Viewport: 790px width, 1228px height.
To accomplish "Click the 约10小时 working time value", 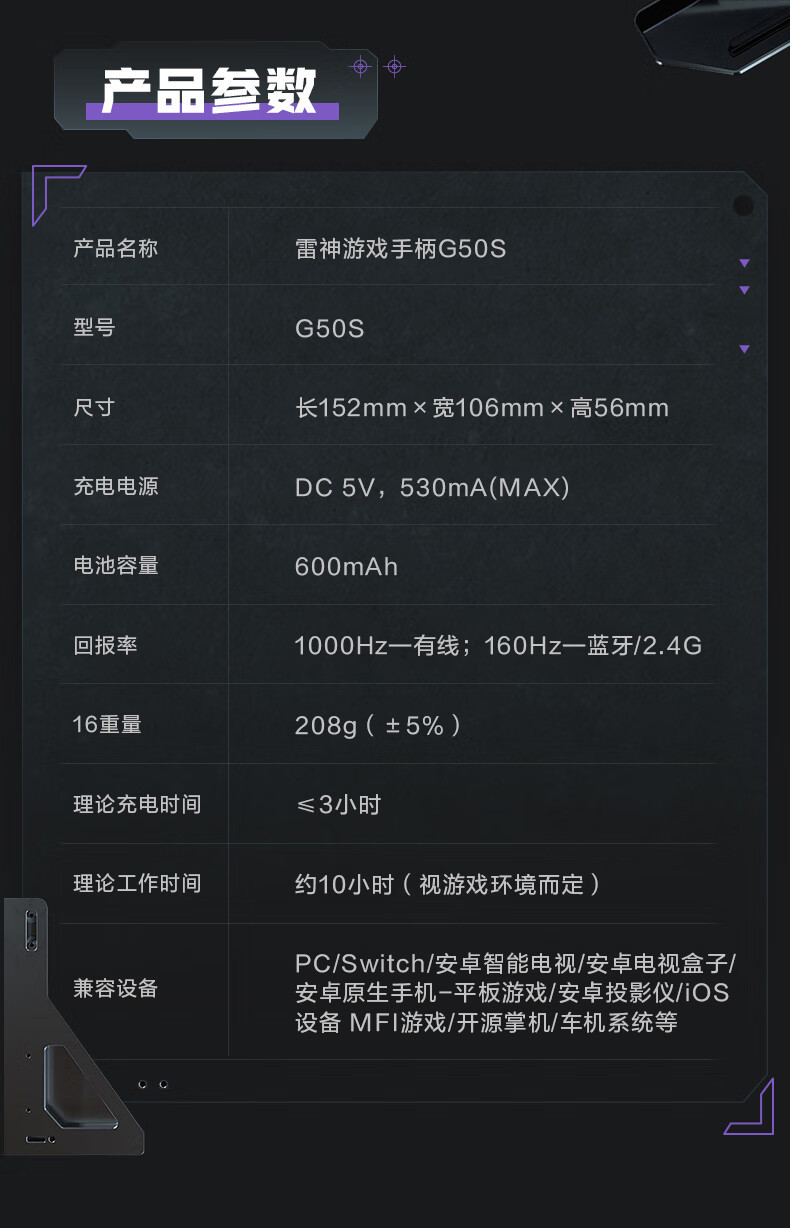I will click(x=447, y=884).
